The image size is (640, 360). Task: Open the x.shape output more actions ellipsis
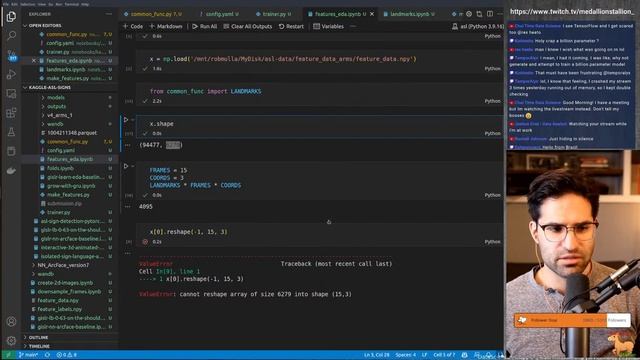point(128,145)
